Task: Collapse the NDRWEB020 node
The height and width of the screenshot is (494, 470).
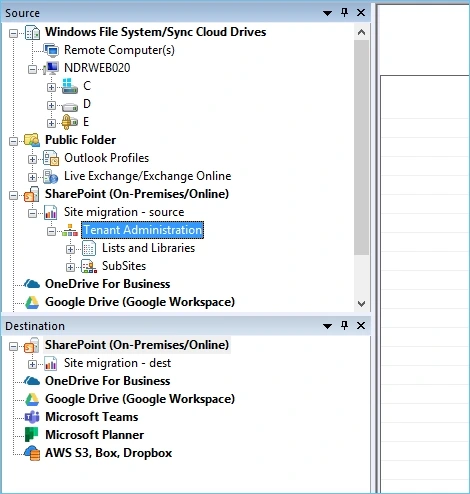Action: [x=32, y=69]
